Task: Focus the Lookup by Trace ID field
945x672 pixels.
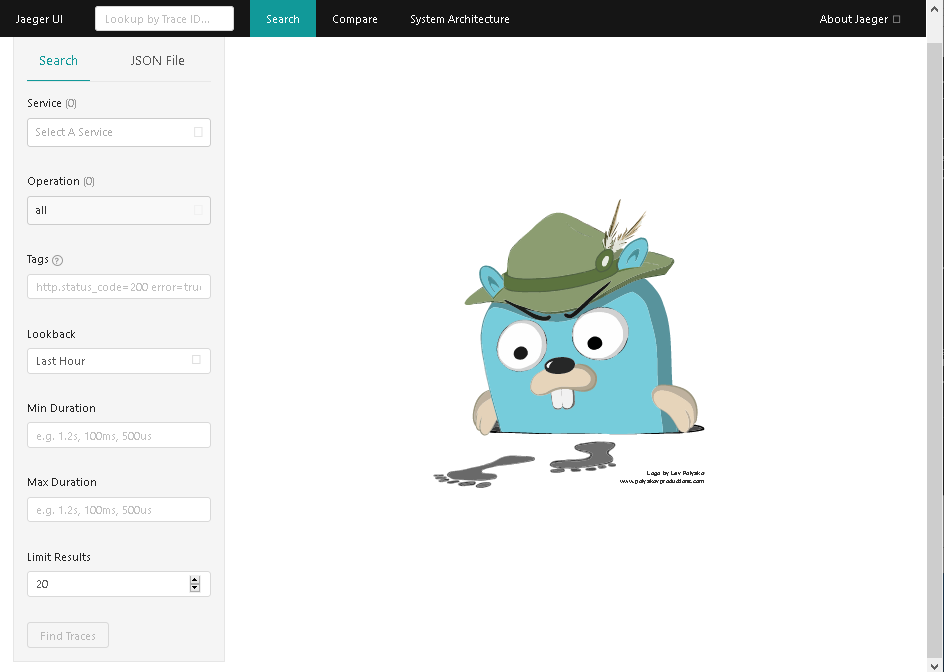Action: pyautogui.click(x=164, y=19)
